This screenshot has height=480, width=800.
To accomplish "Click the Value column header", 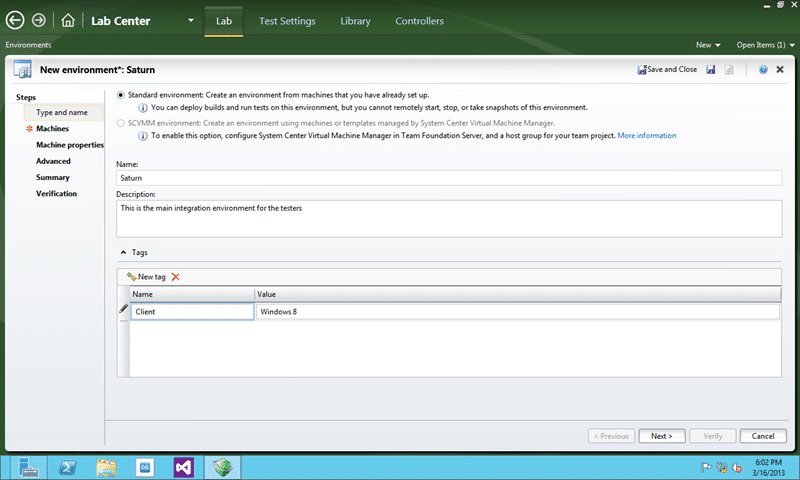I will (x=518, y=294).
